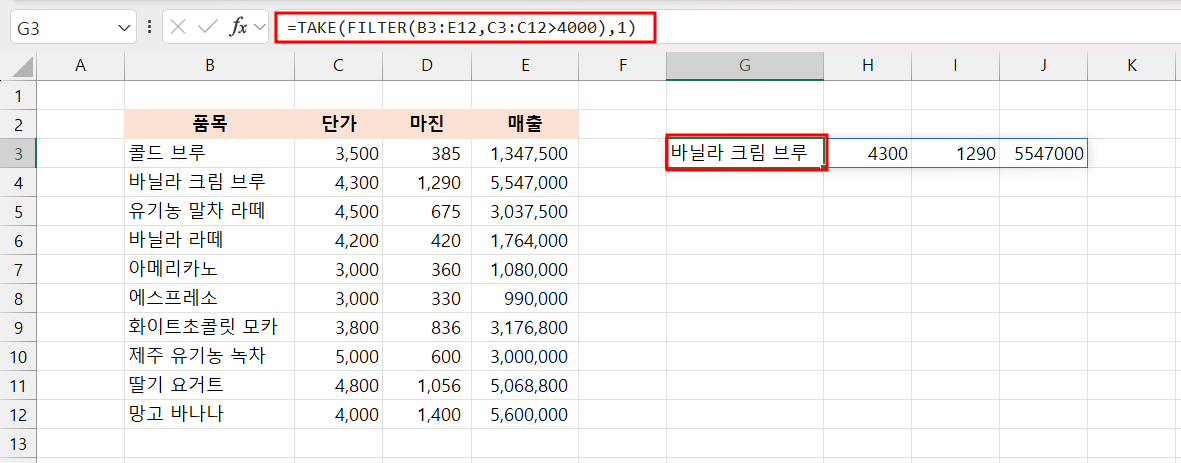The width and height of the screenshot is (1181, 463).
Task: Click cell 딸기 요거트
Action: (209, 384)
